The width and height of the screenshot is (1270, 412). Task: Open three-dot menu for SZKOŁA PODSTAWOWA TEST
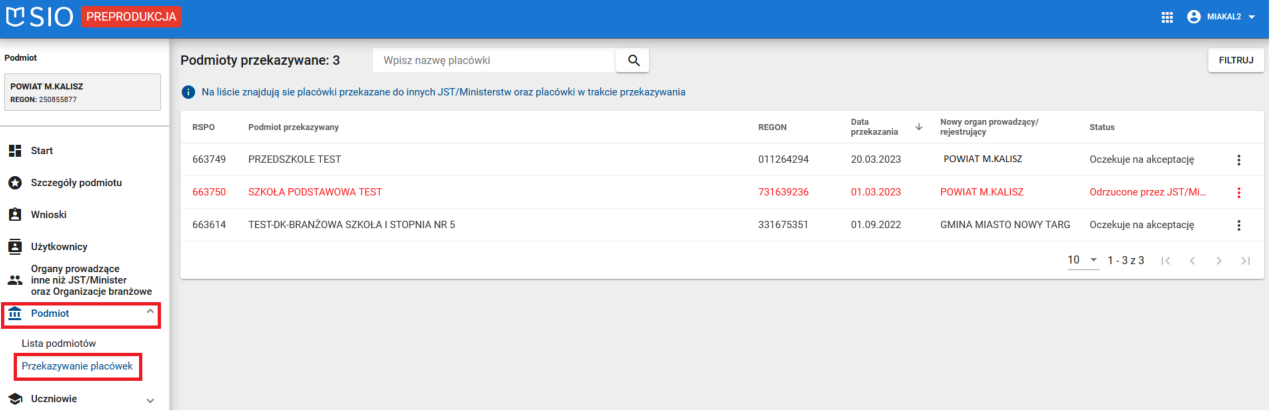pos(1239,193)
